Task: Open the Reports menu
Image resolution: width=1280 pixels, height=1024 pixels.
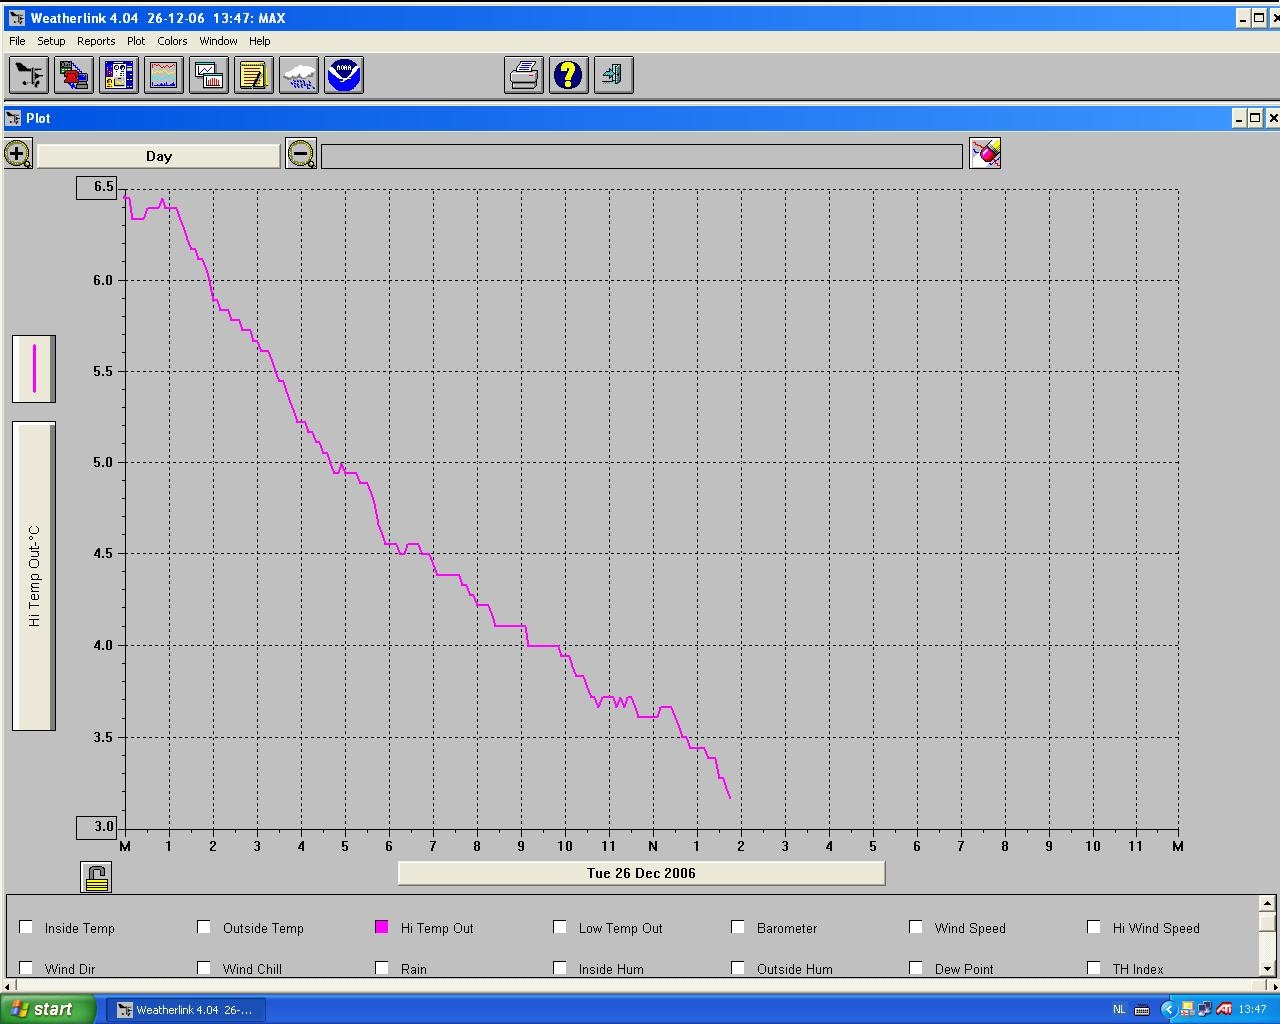Action: click(96, 41)
